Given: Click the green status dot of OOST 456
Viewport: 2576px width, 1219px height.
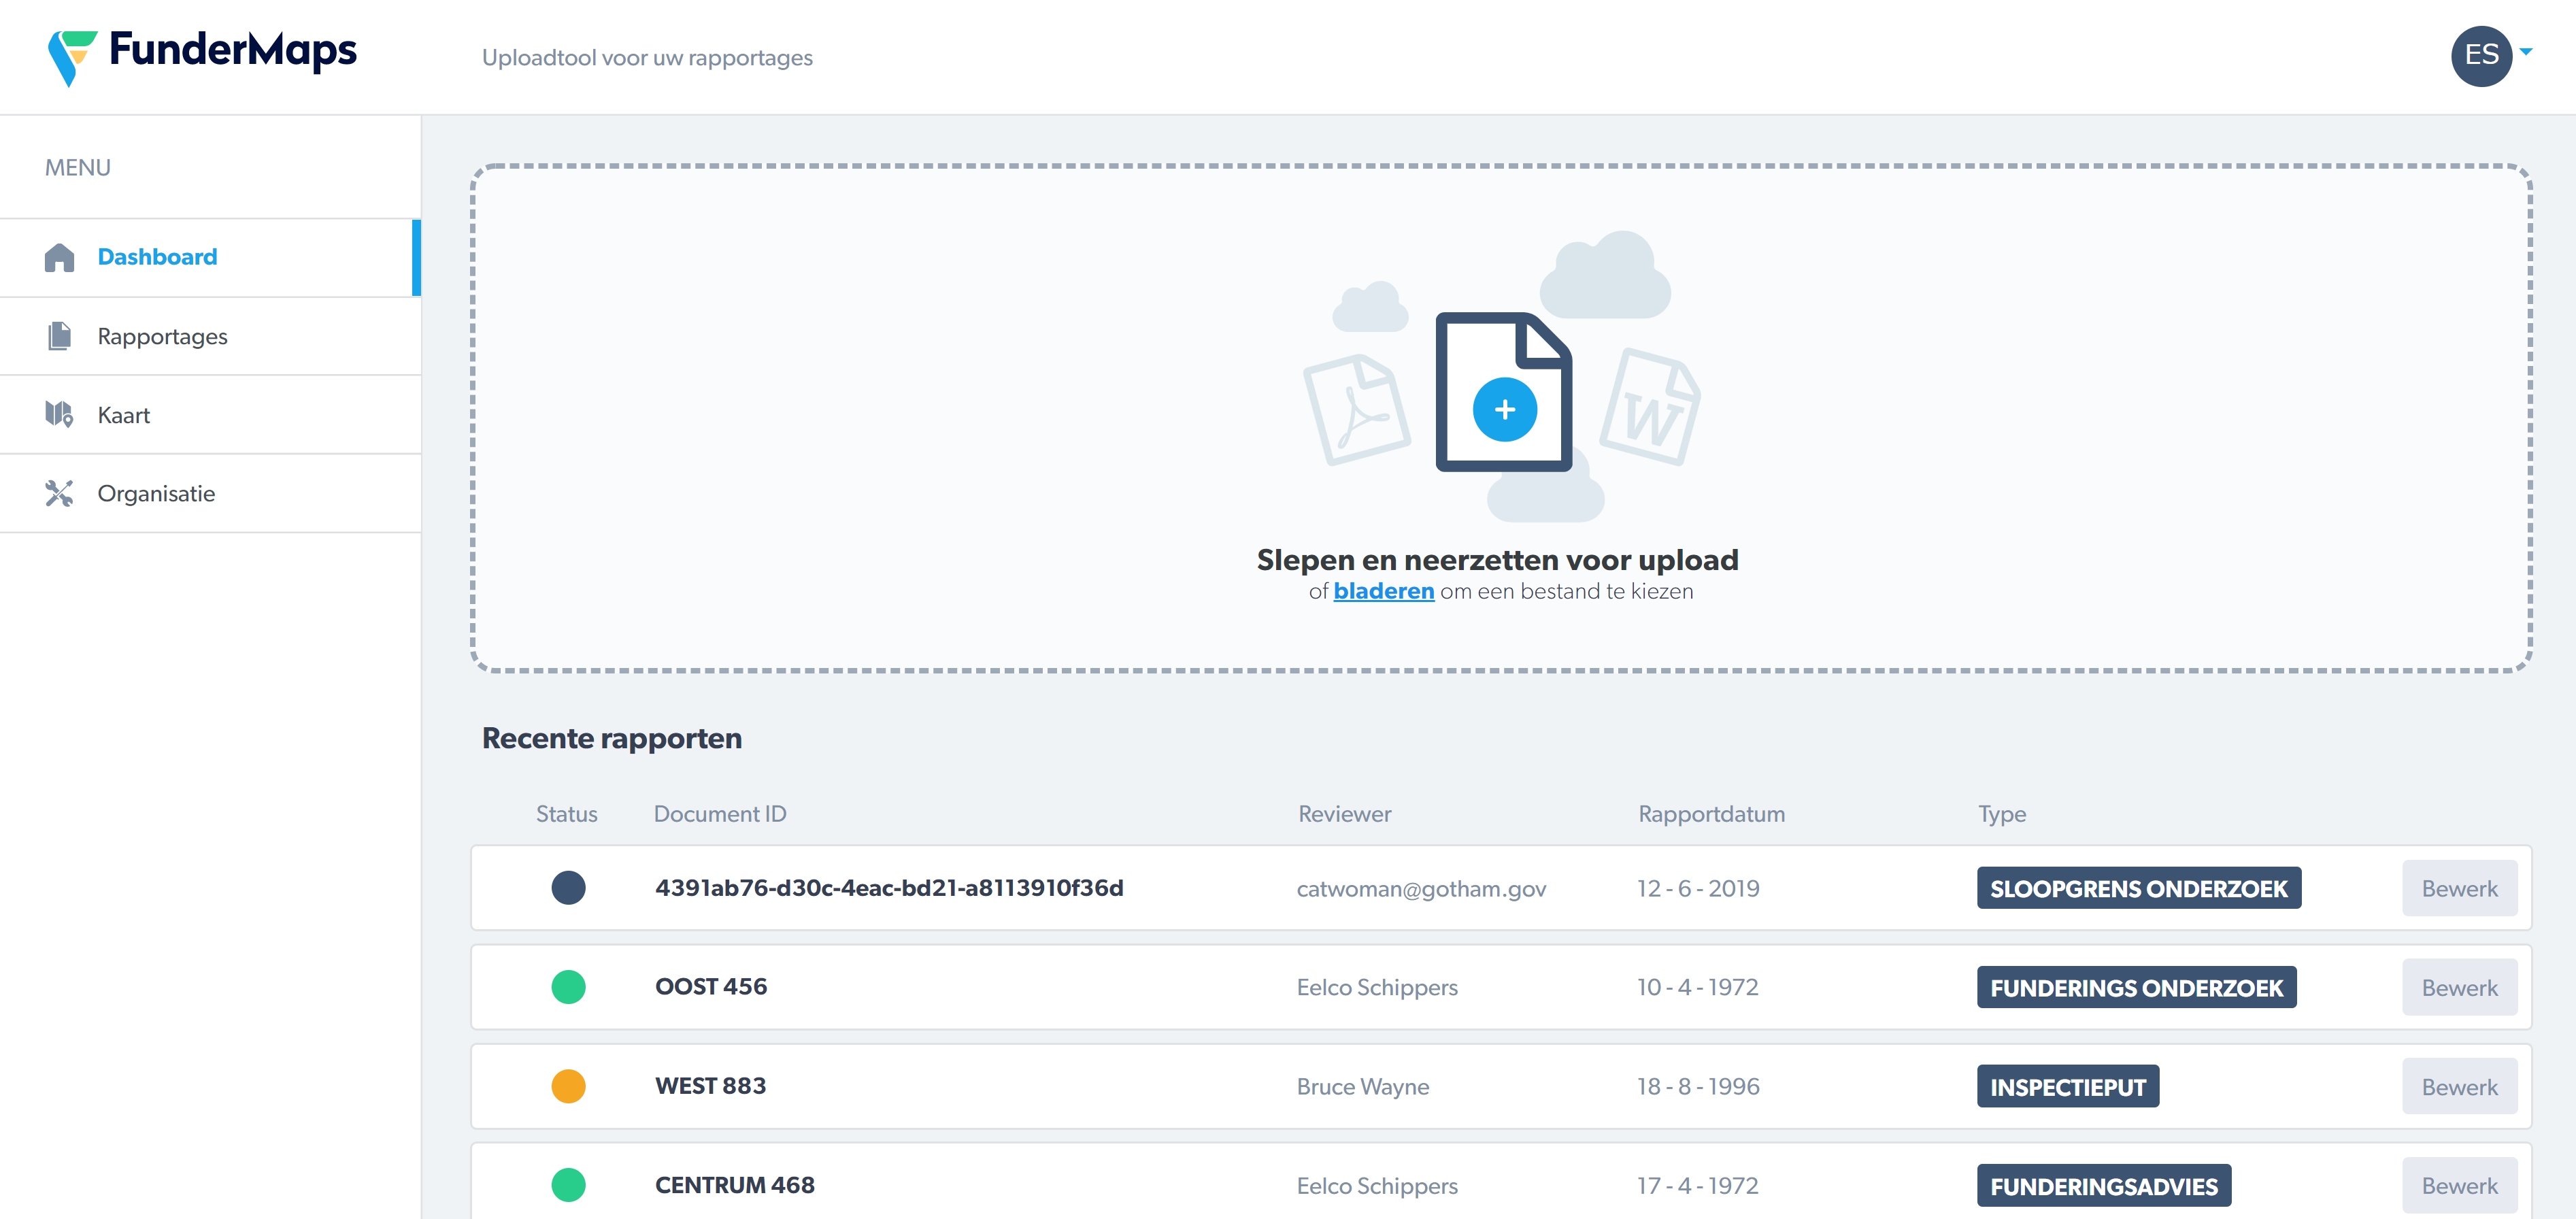Looking at the screenshot, I should (x=568, y=987).
